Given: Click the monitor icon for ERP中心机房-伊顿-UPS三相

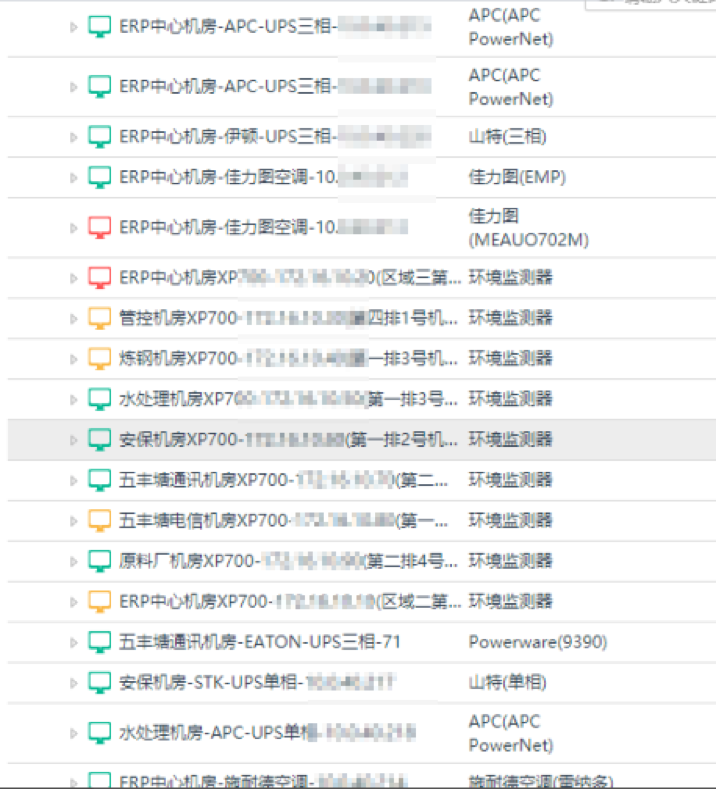Looking at the screenshot, I should coord(100,137).
